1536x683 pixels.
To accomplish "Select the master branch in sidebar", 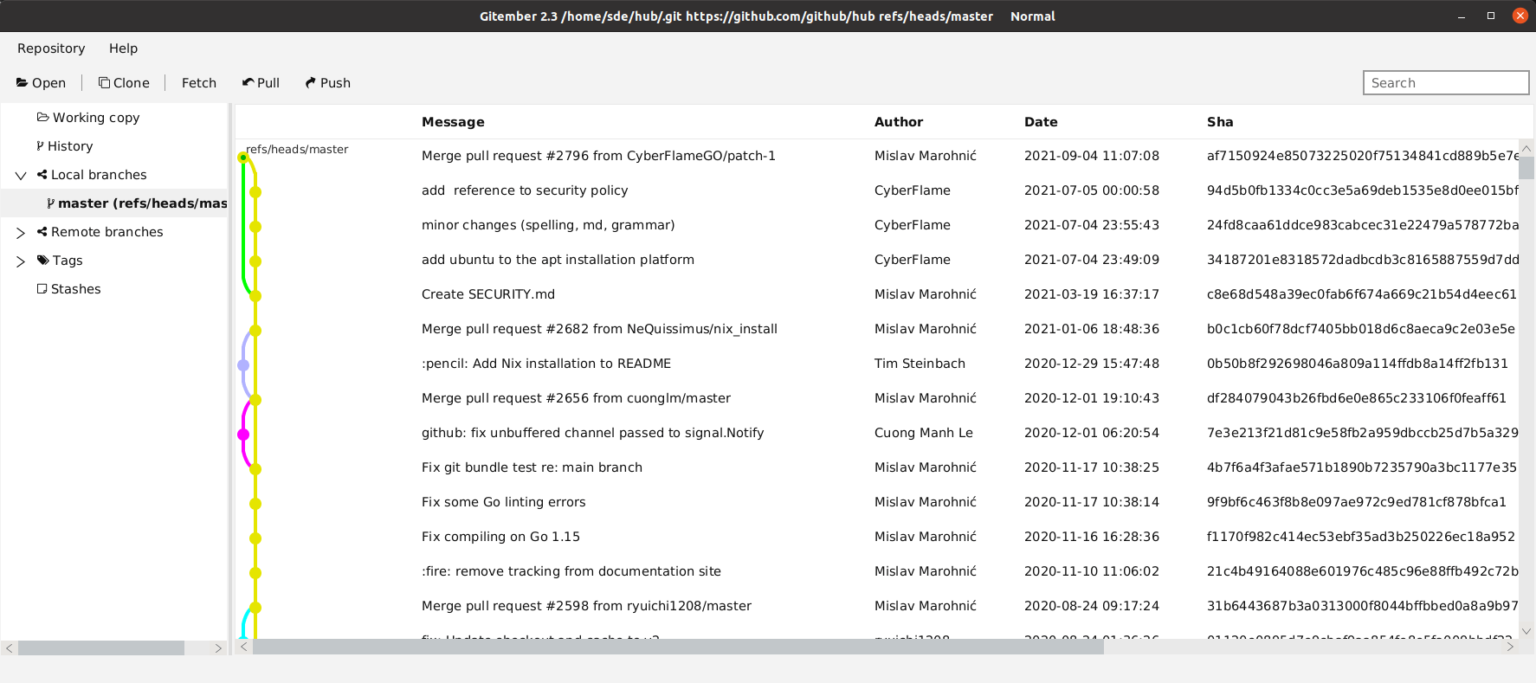I will [115, 203].
